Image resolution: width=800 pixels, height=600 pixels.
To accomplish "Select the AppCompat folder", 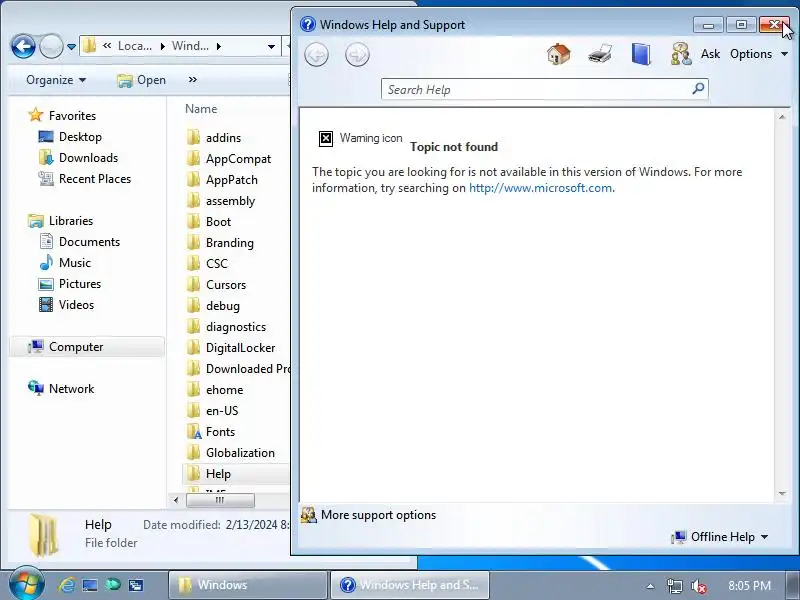I will pos(229,159).
